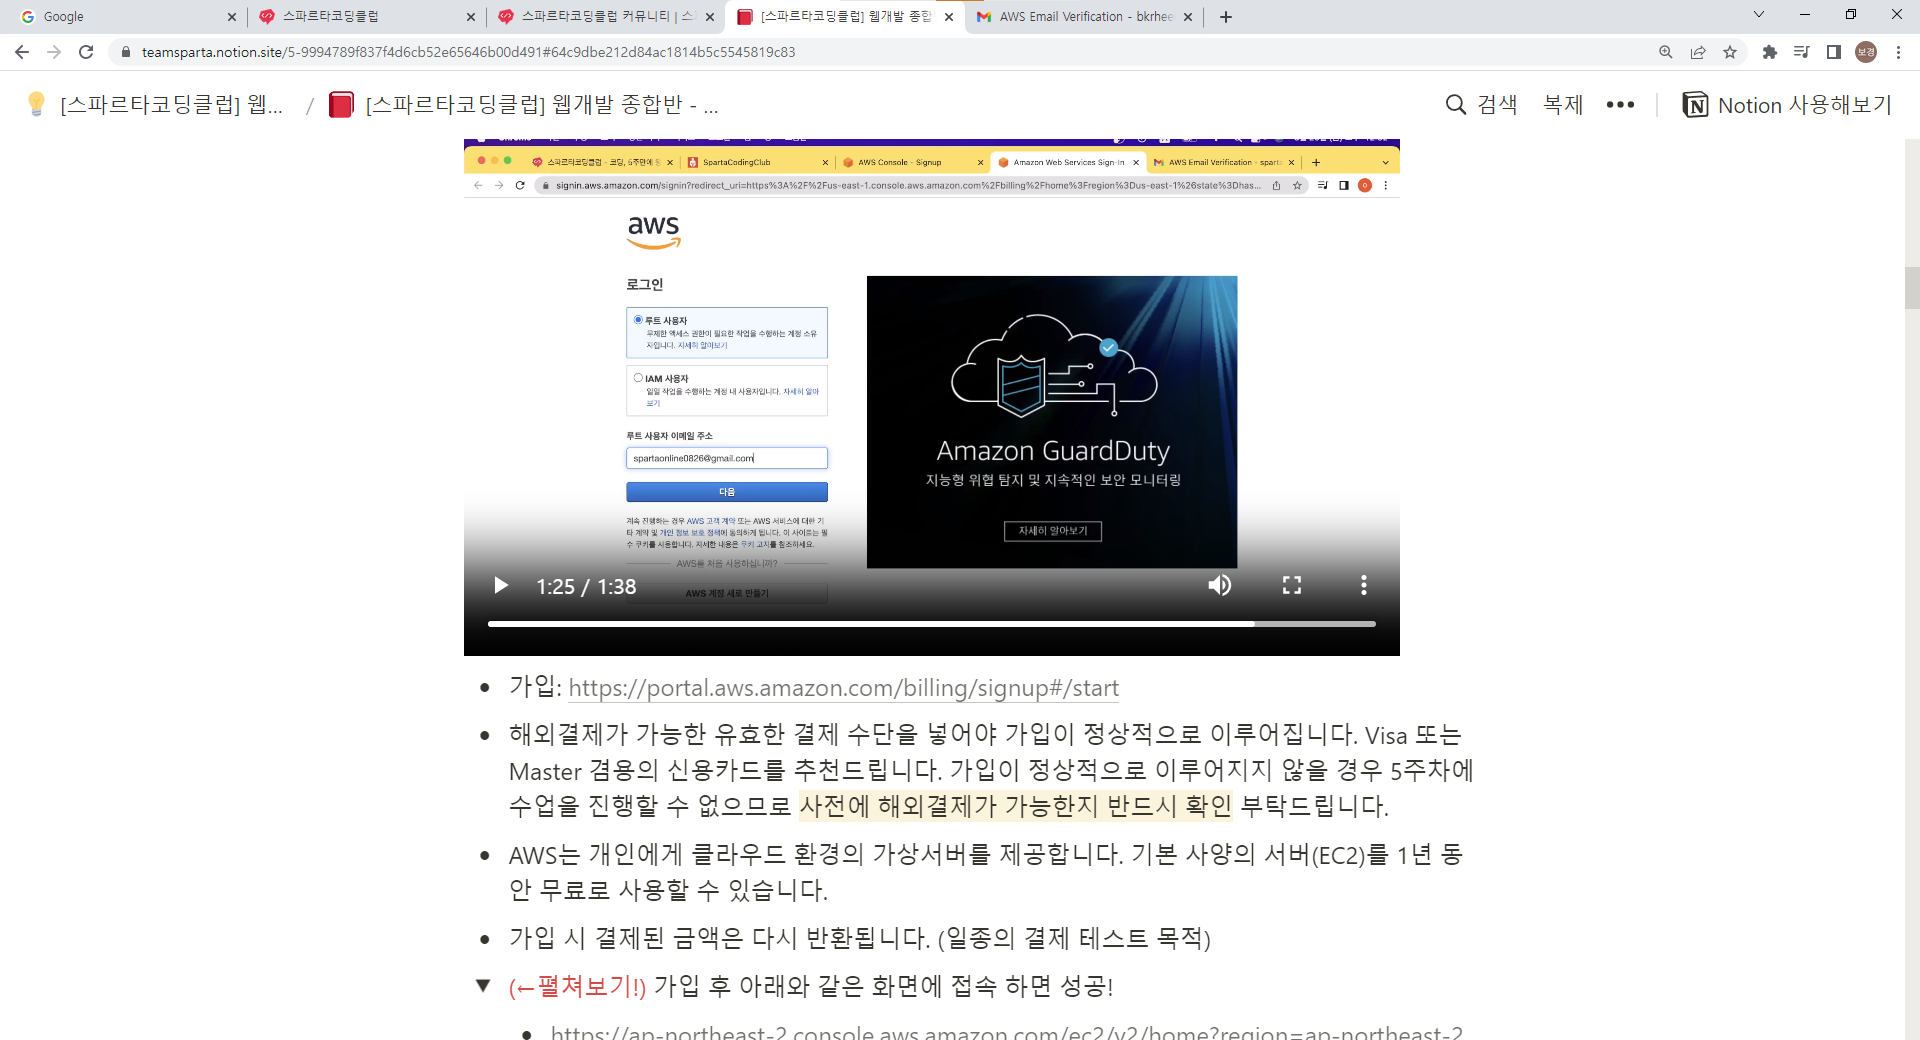Screen dimensions: 1920x1040
Task: Open the media control icon in toolbar
Action: [1802, 52]
